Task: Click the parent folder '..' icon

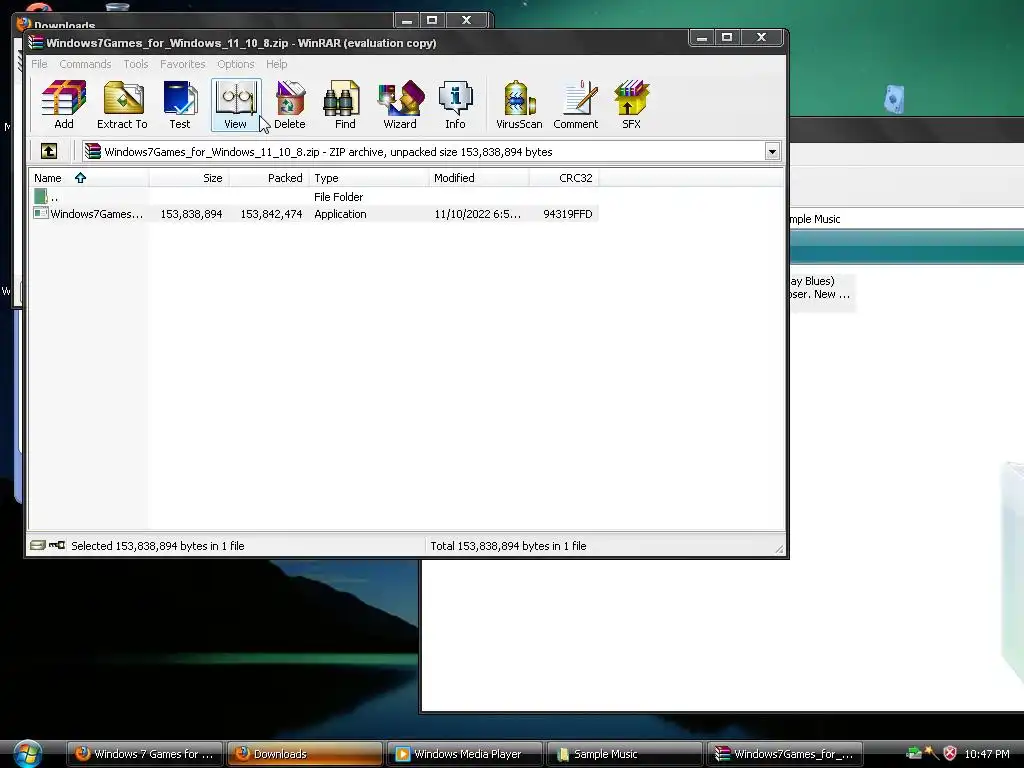Action: 40,196
